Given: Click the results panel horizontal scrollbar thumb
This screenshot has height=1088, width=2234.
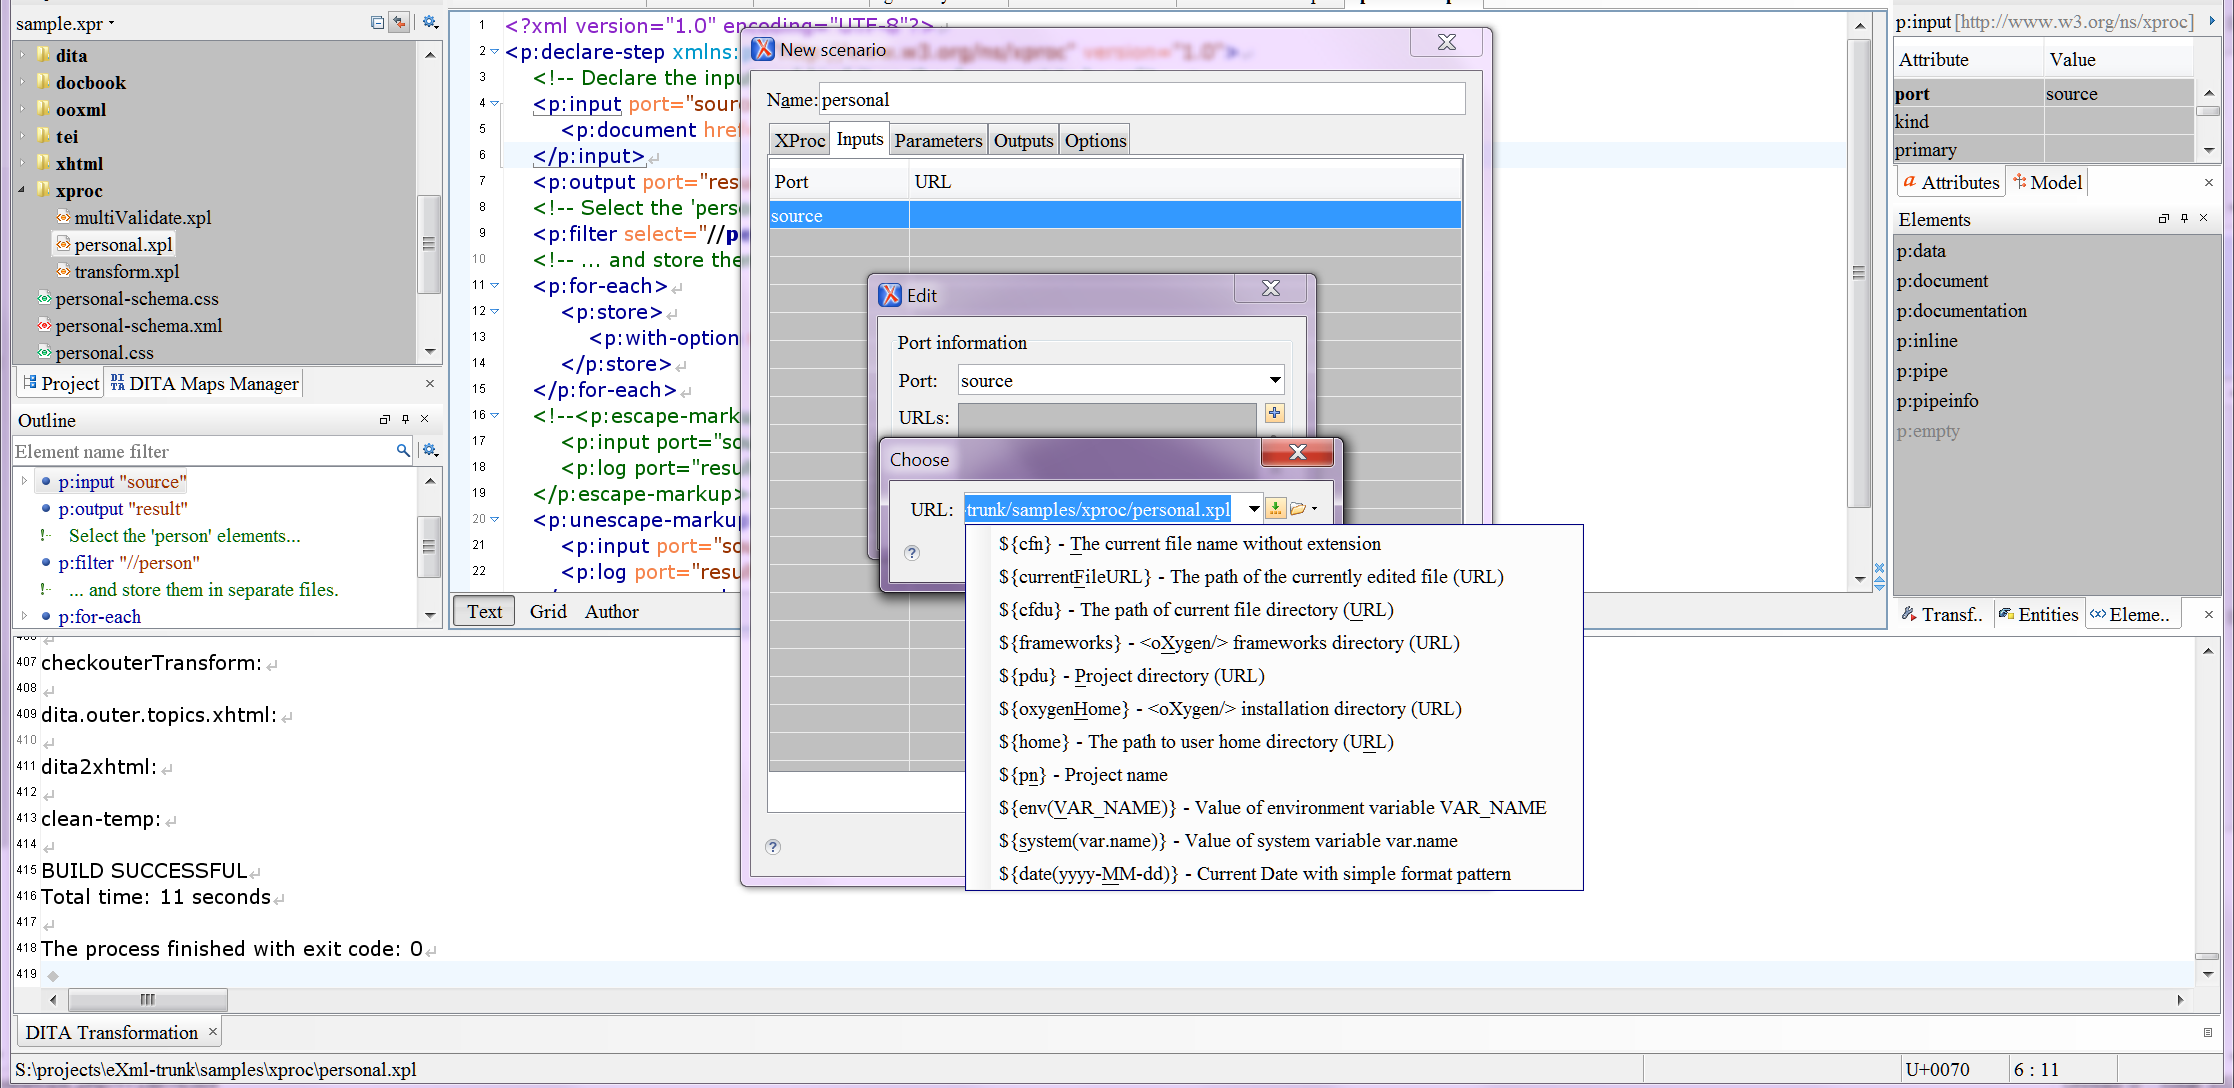Looking at the screenshot, I should (147, 999).
